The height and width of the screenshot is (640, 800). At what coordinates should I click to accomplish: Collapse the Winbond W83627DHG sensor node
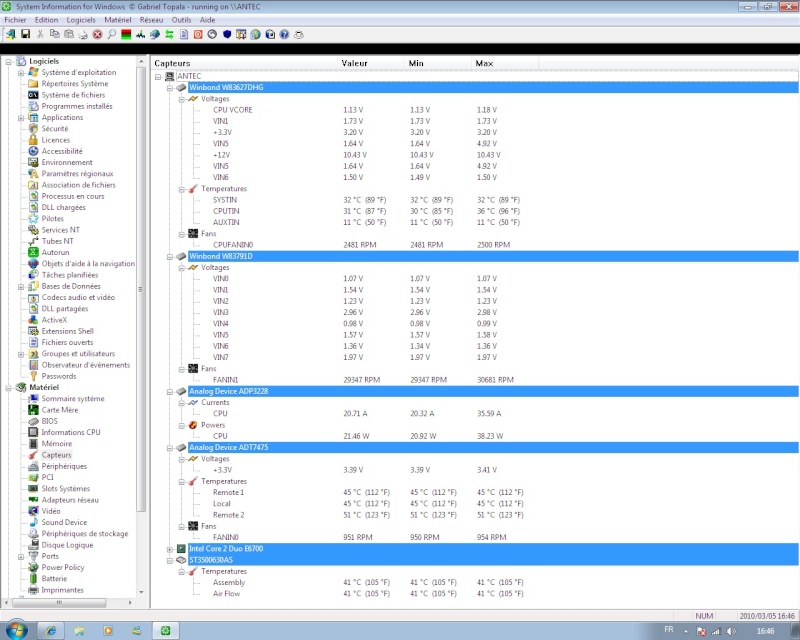click(170, 88)
